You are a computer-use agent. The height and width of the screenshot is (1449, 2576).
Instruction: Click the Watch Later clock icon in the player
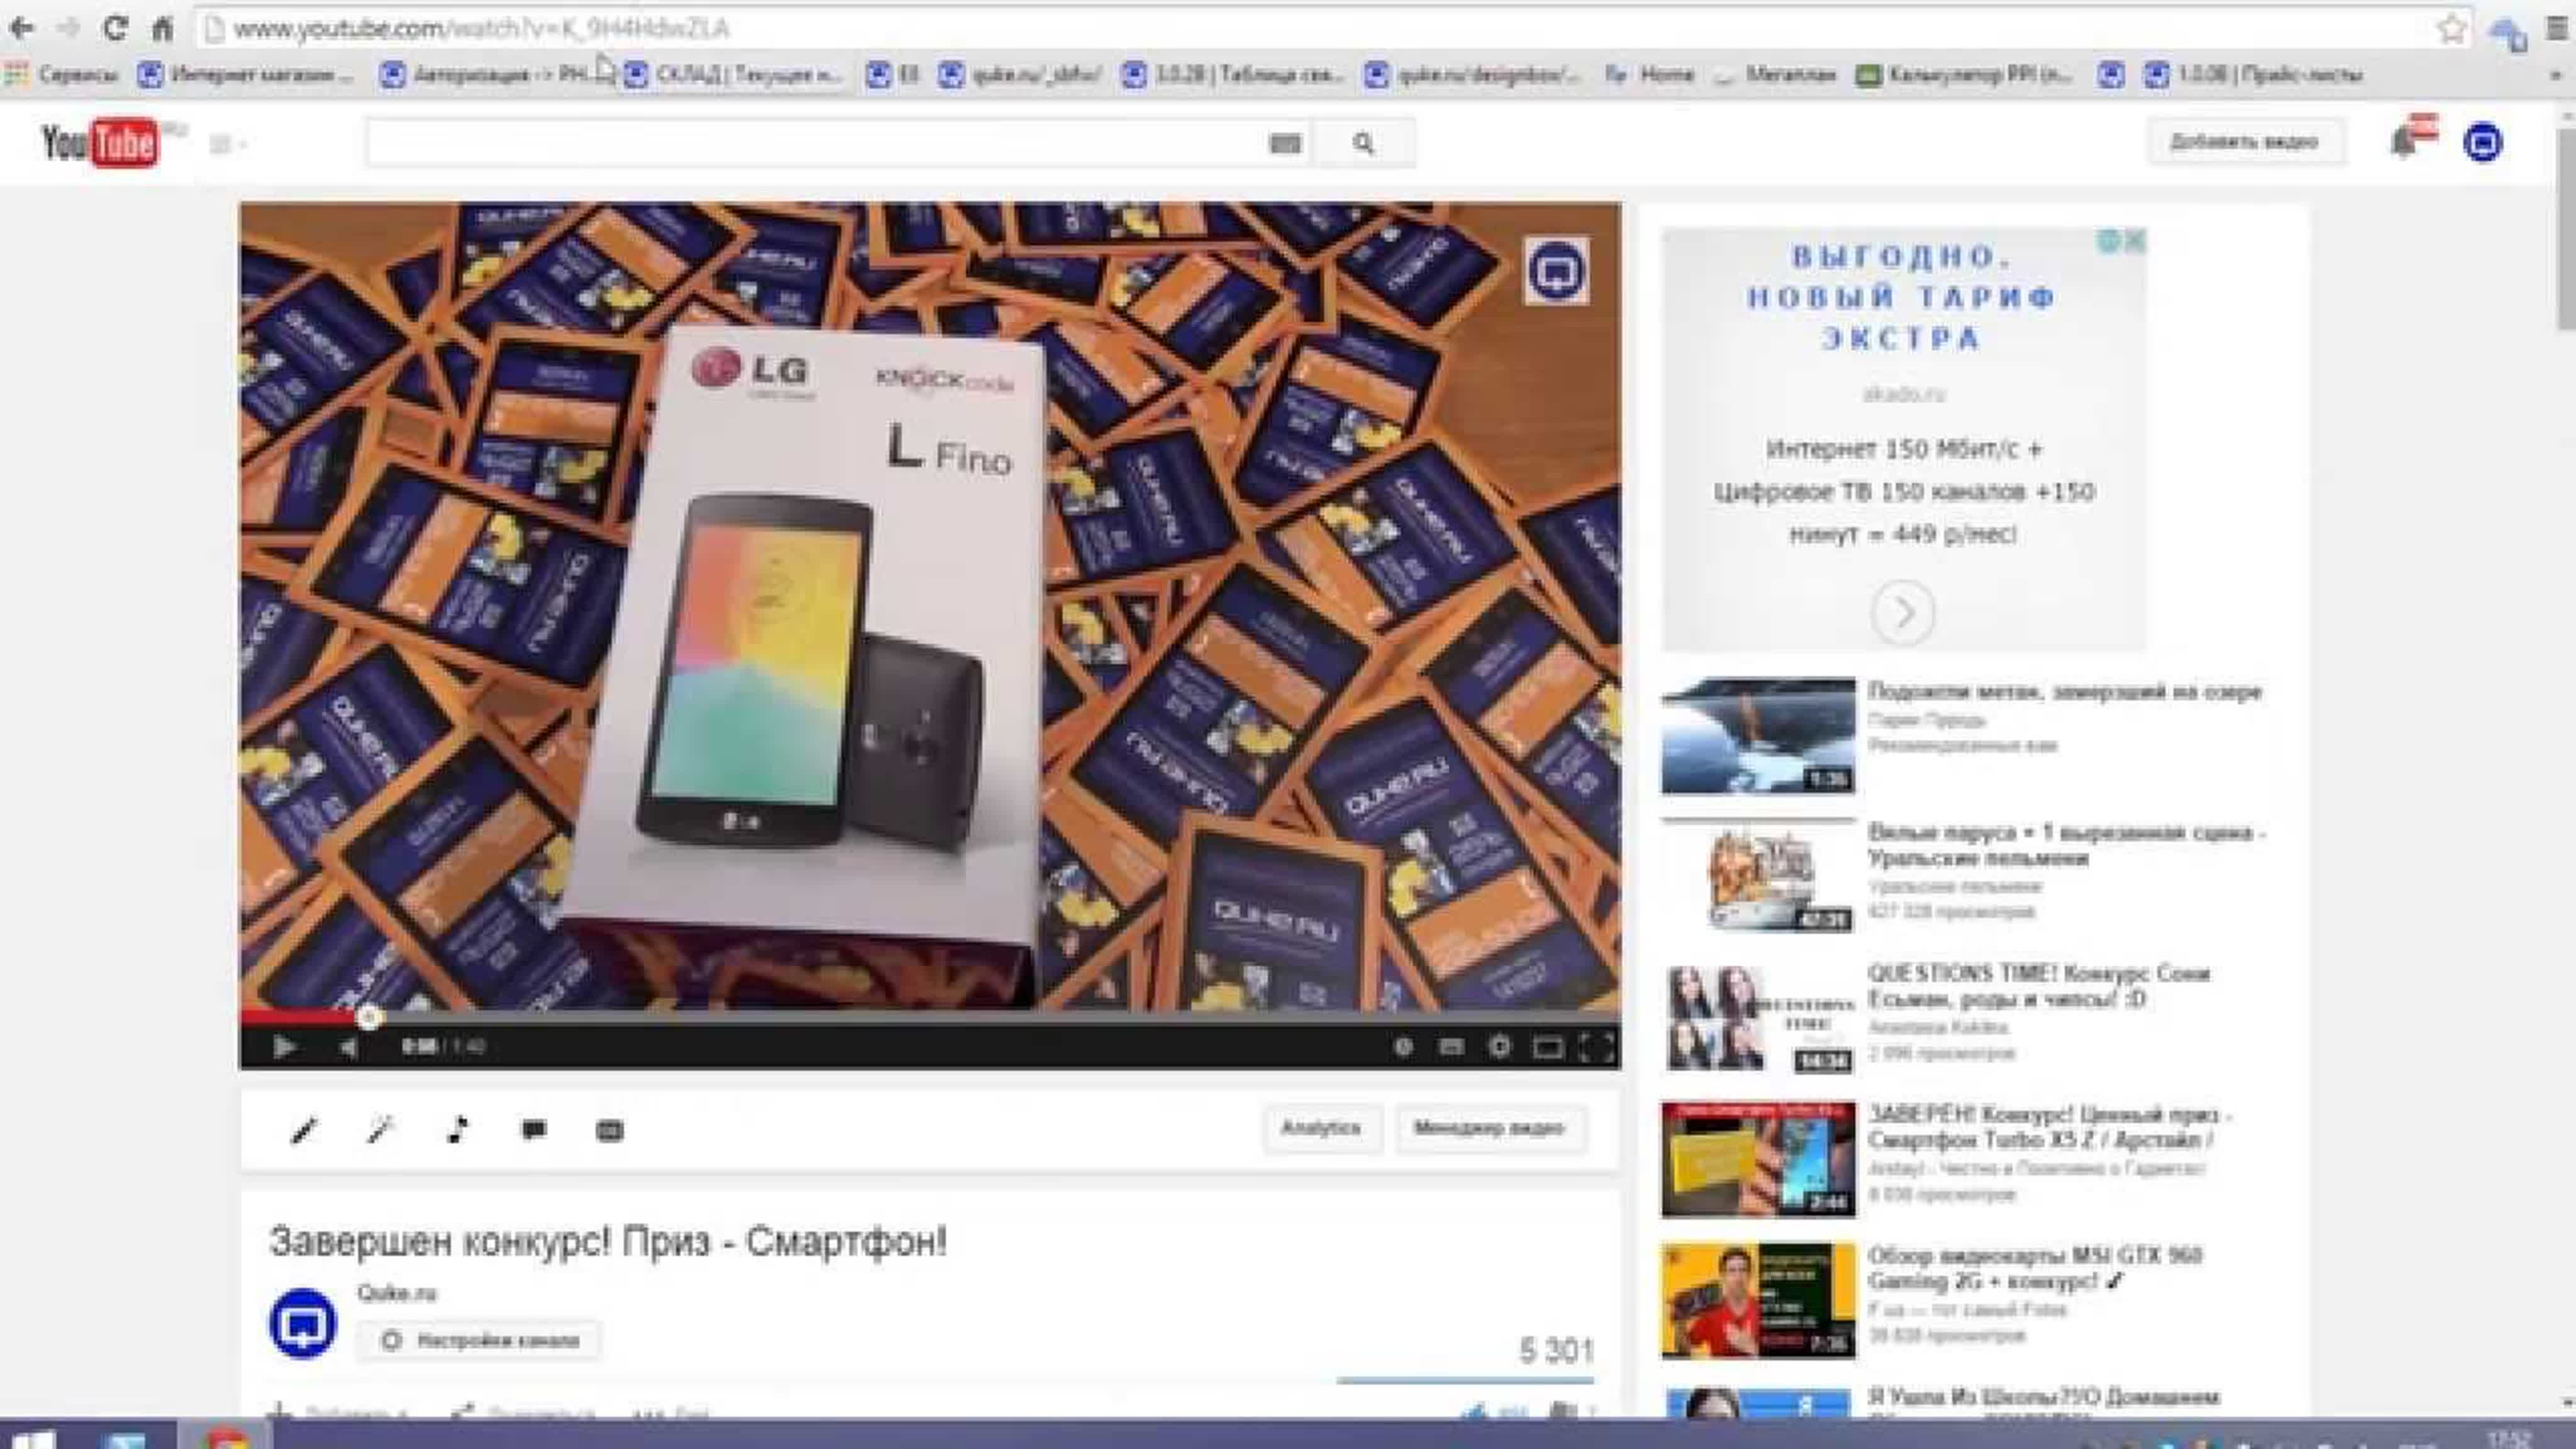pos(1403,1046)
